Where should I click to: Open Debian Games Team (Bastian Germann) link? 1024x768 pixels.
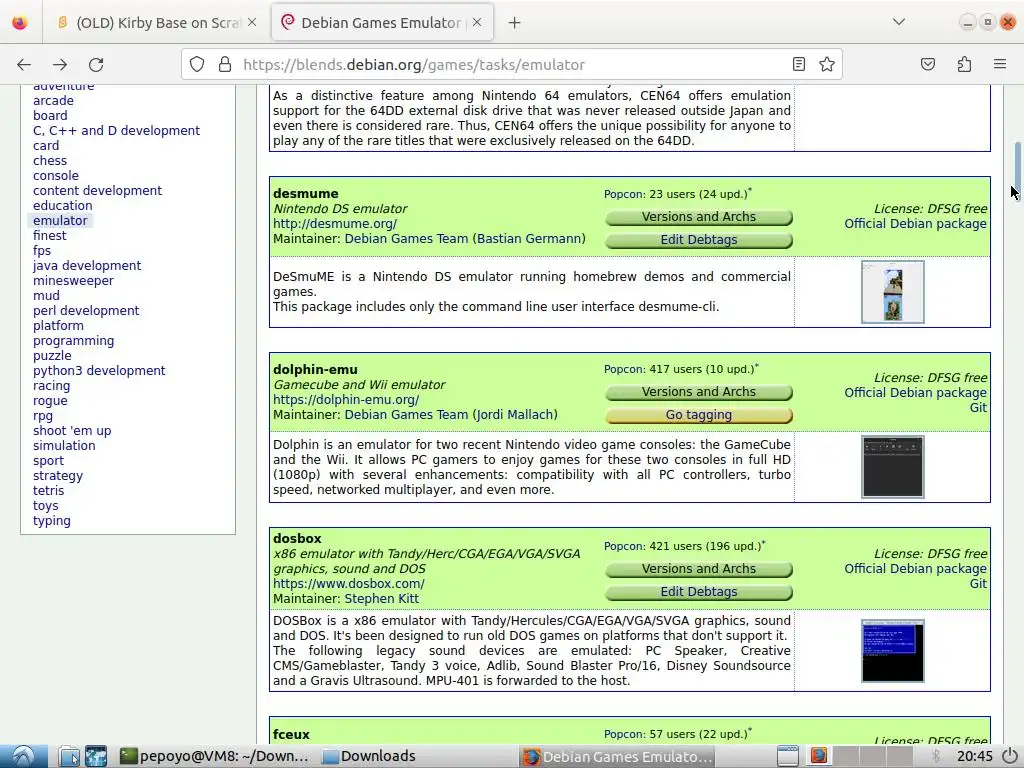tap(465, 239)
